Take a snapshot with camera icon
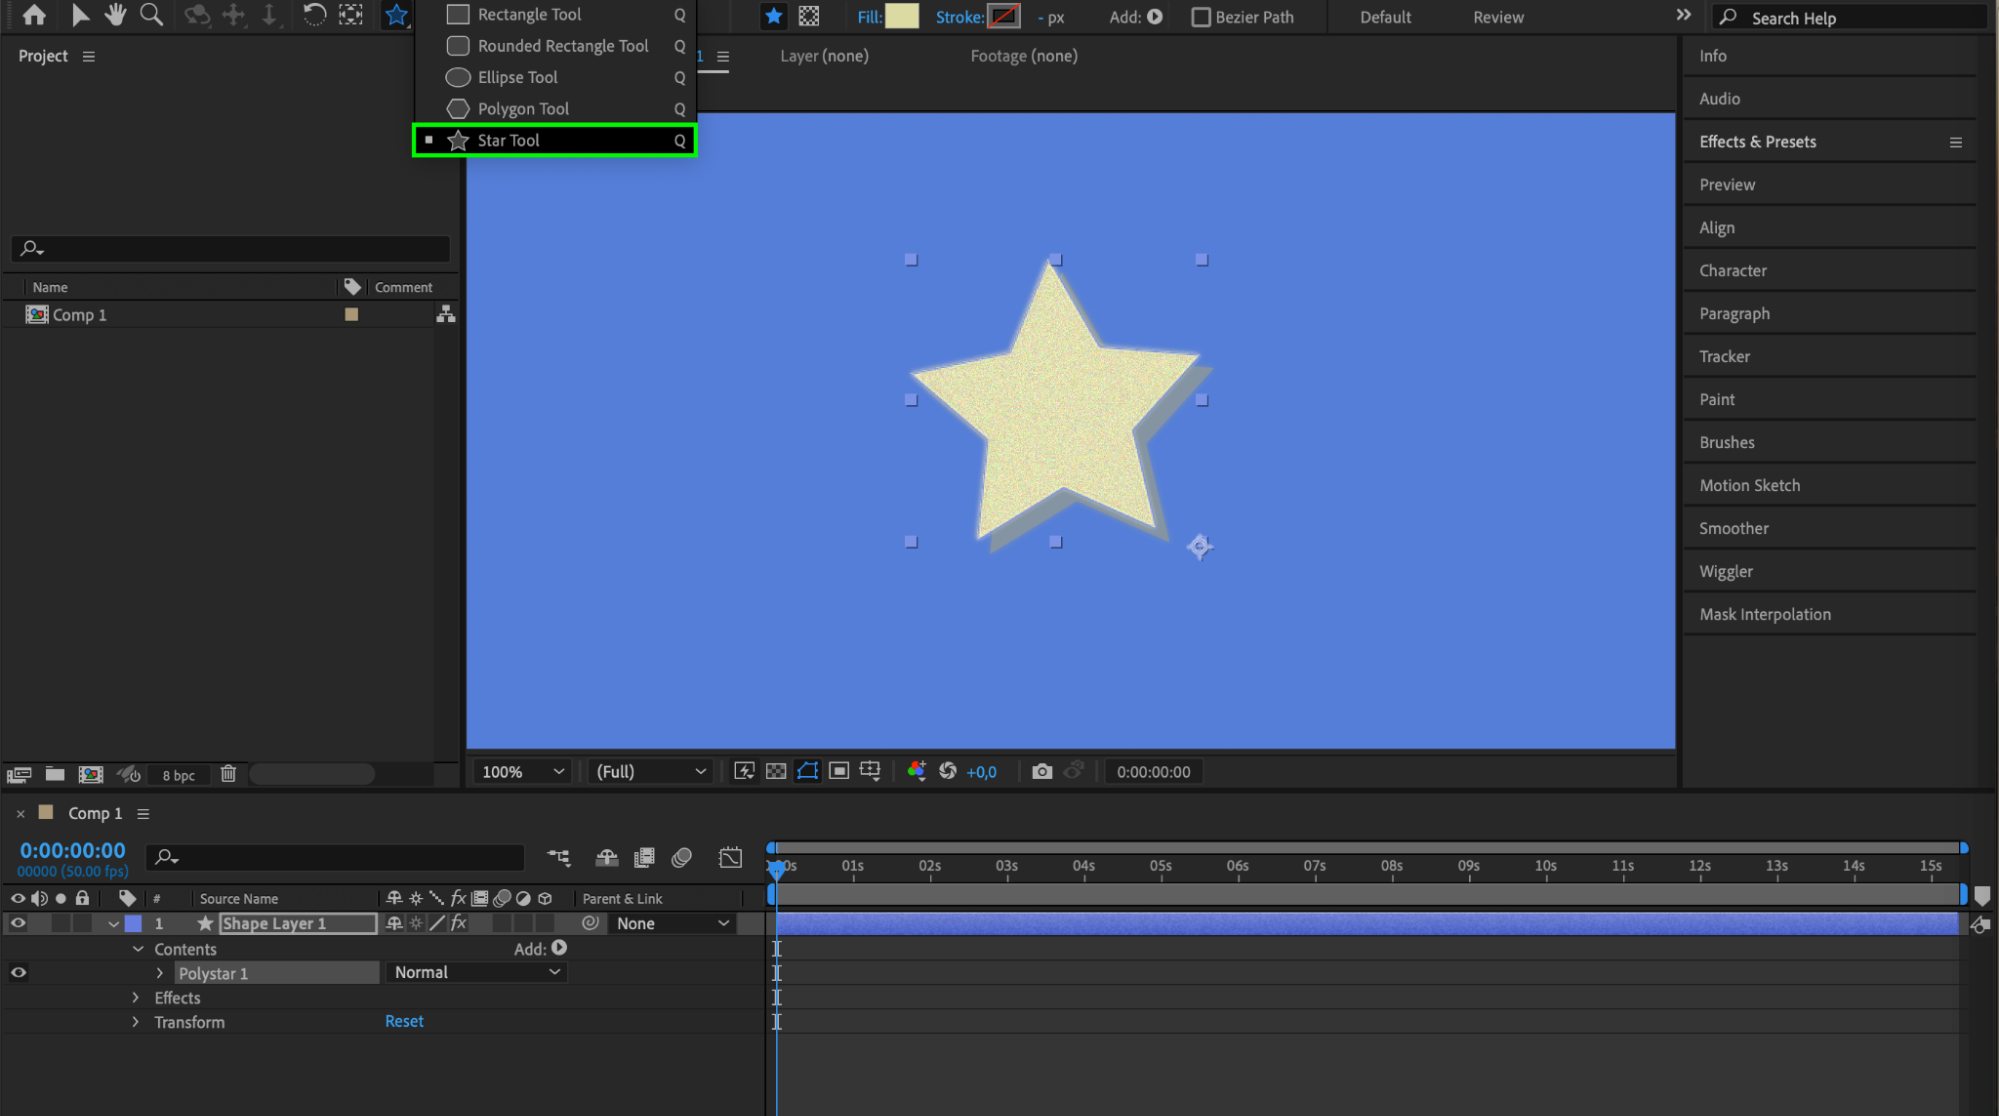1999x1116 pixels. (x=1041, y=771)
